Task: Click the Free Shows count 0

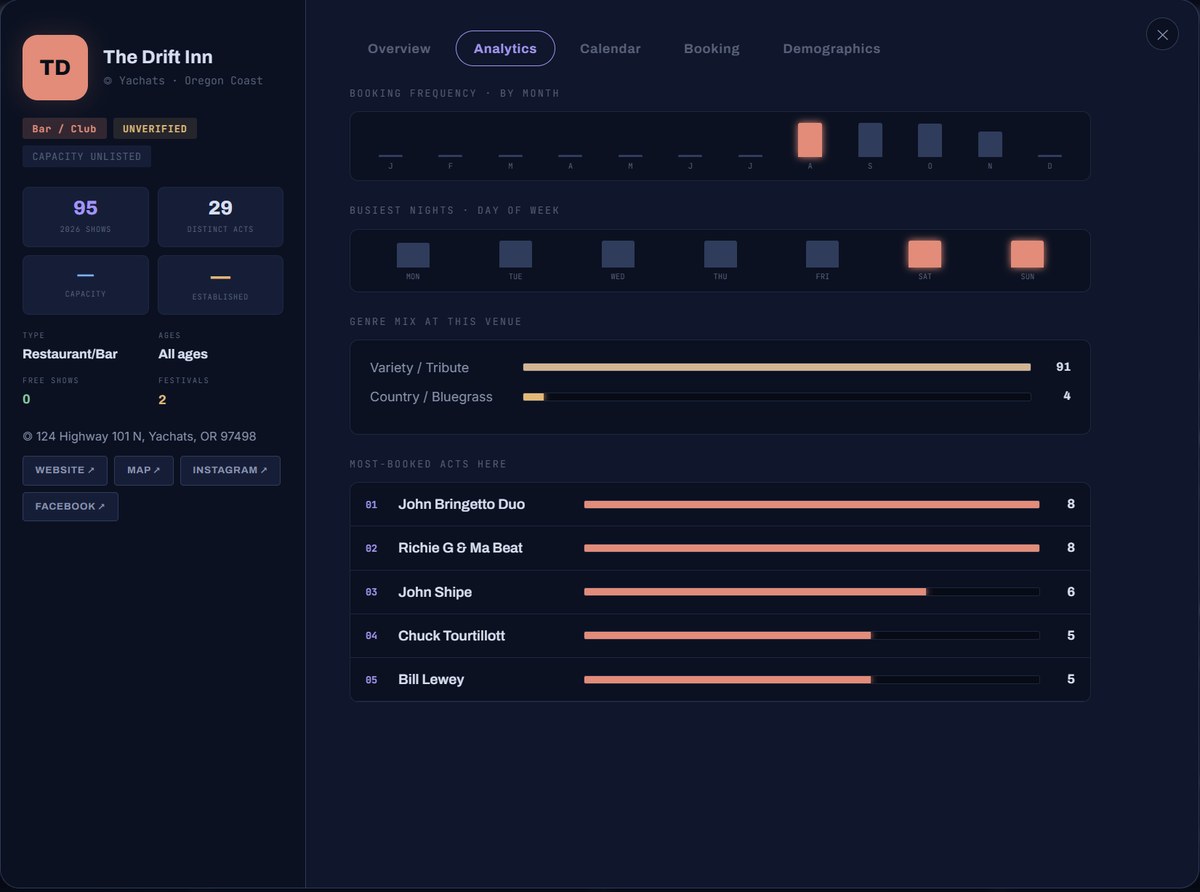Action: point(27,400)
